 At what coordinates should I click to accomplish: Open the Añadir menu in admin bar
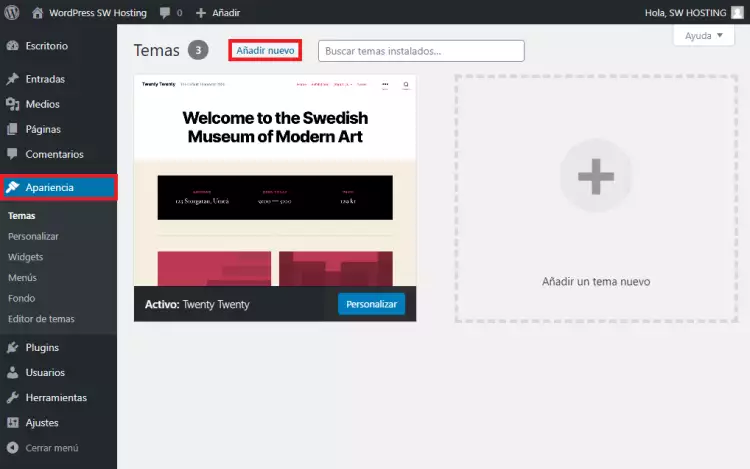click(217, 13)
